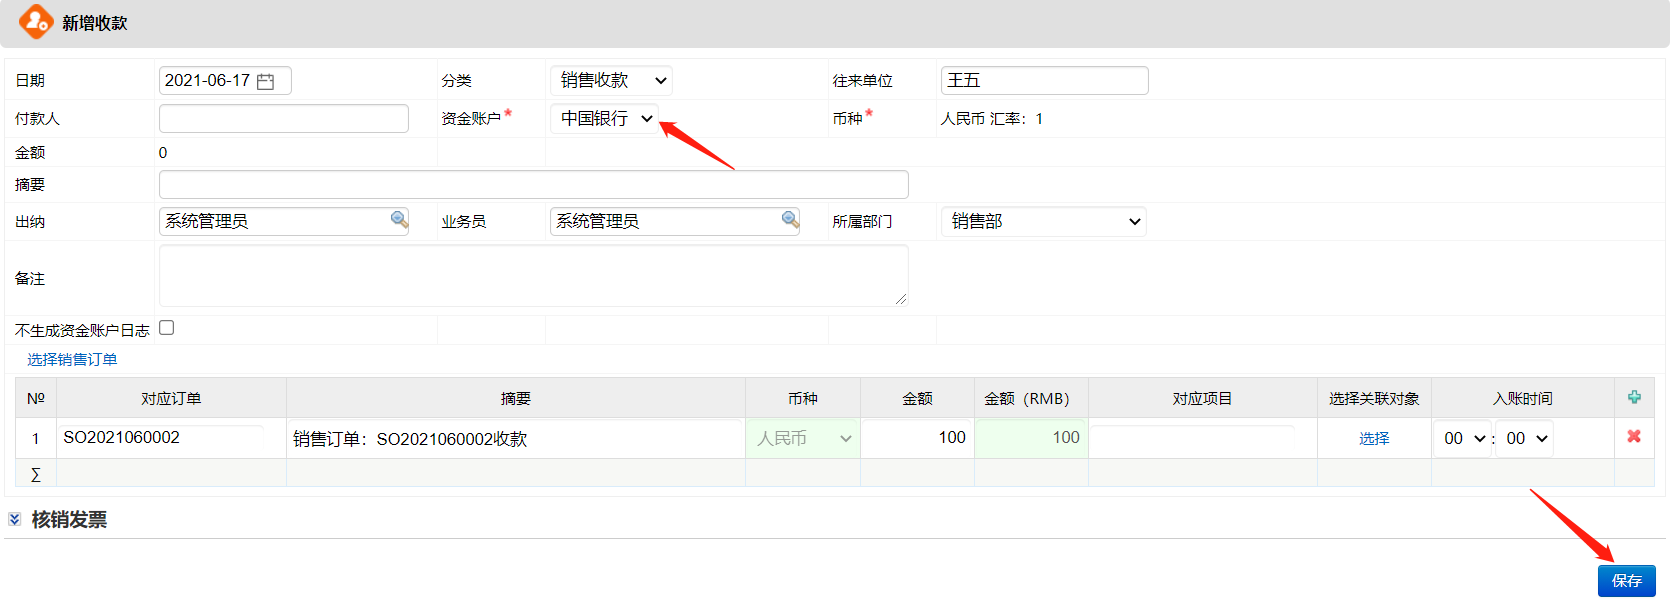Viewport: 1670px width, 602px height.
Task: Click the 人民币 汇率: 1 text
Action: 992,118
